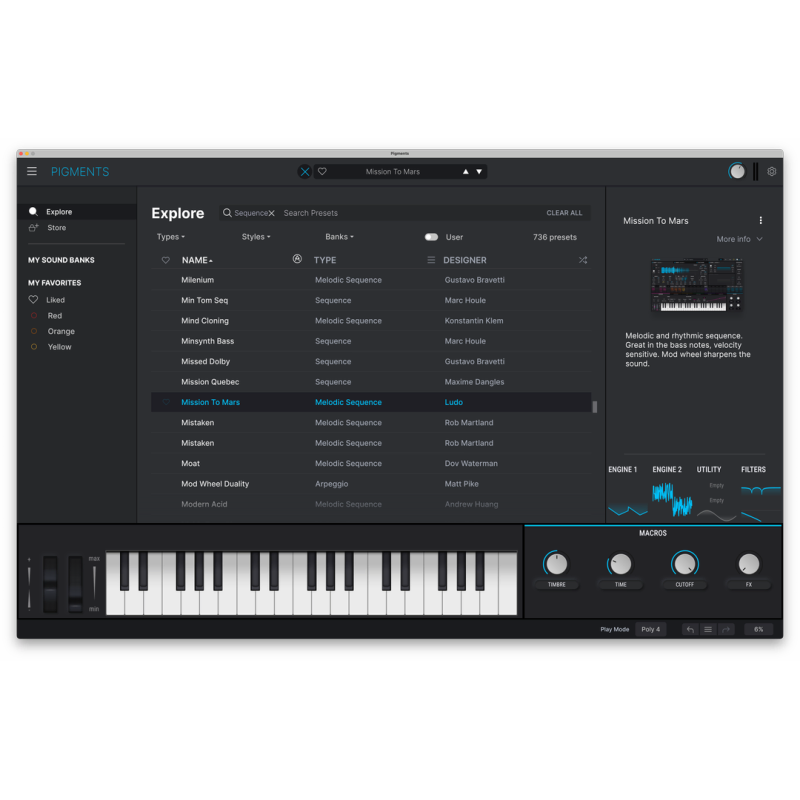This screenshot has height=800, width=800.
Task: Sort by the DESIGNER column header
Action: tap(464, 260)
